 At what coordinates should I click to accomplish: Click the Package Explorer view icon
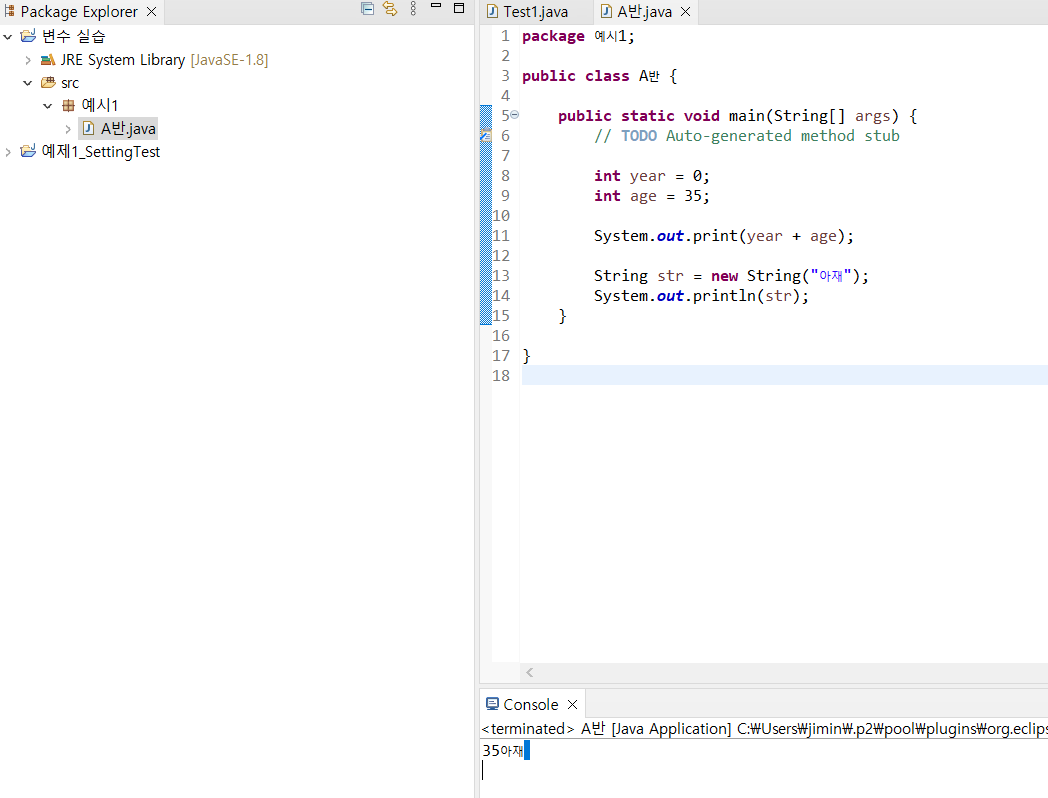(9, 11)
